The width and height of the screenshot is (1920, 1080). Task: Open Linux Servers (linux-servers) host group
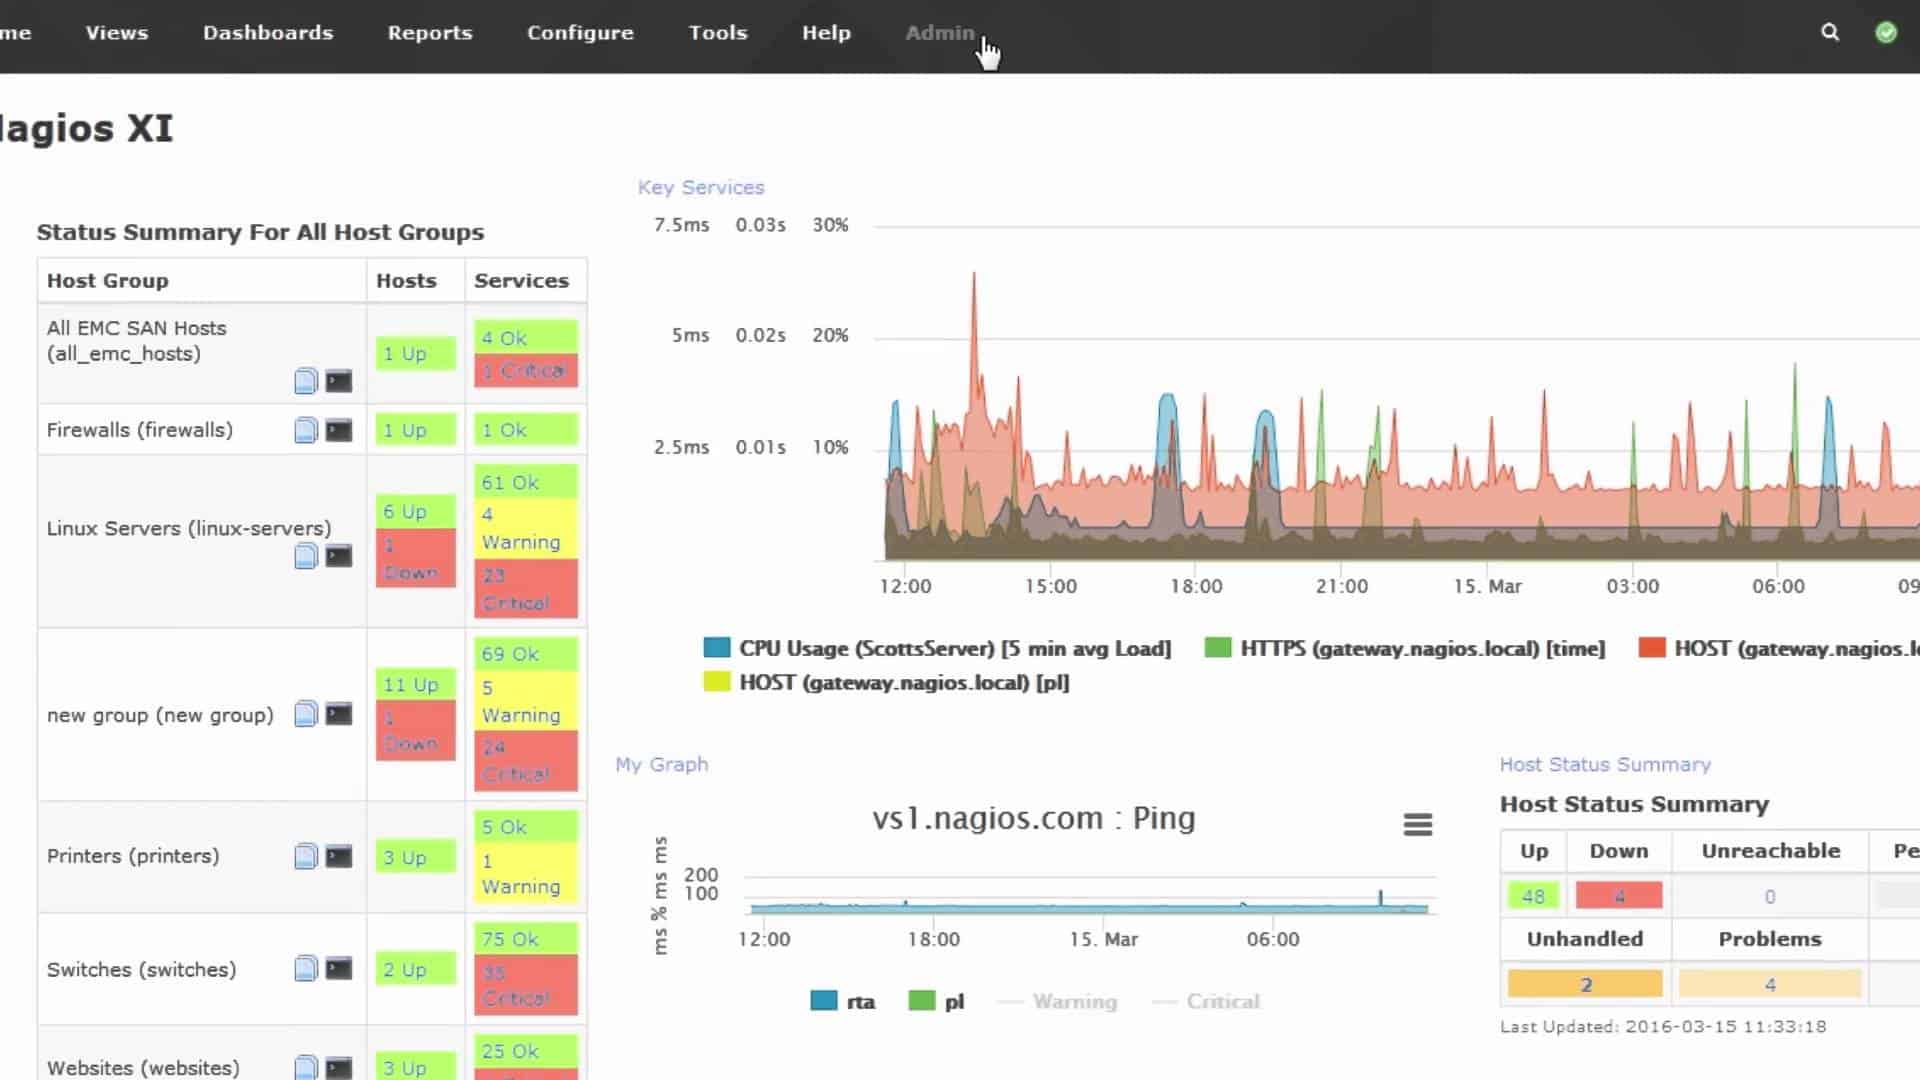[x=189, y=528]
